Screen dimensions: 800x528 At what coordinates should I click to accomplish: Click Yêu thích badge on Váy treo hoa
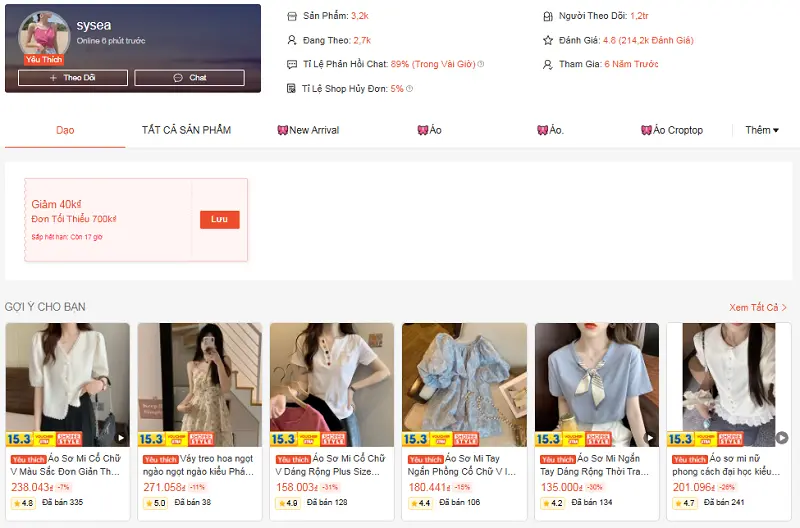pos(161,460)
